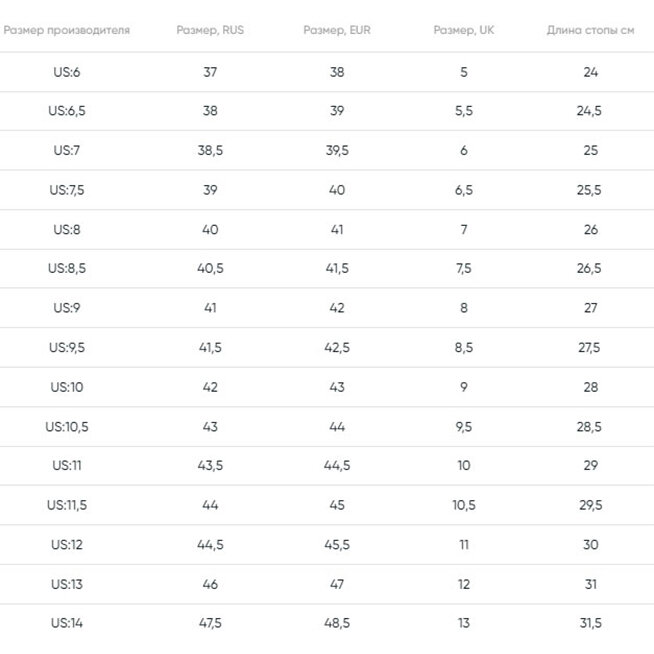
Task: Click the US:11,5 row label
Action: click(x=67, y=506)
